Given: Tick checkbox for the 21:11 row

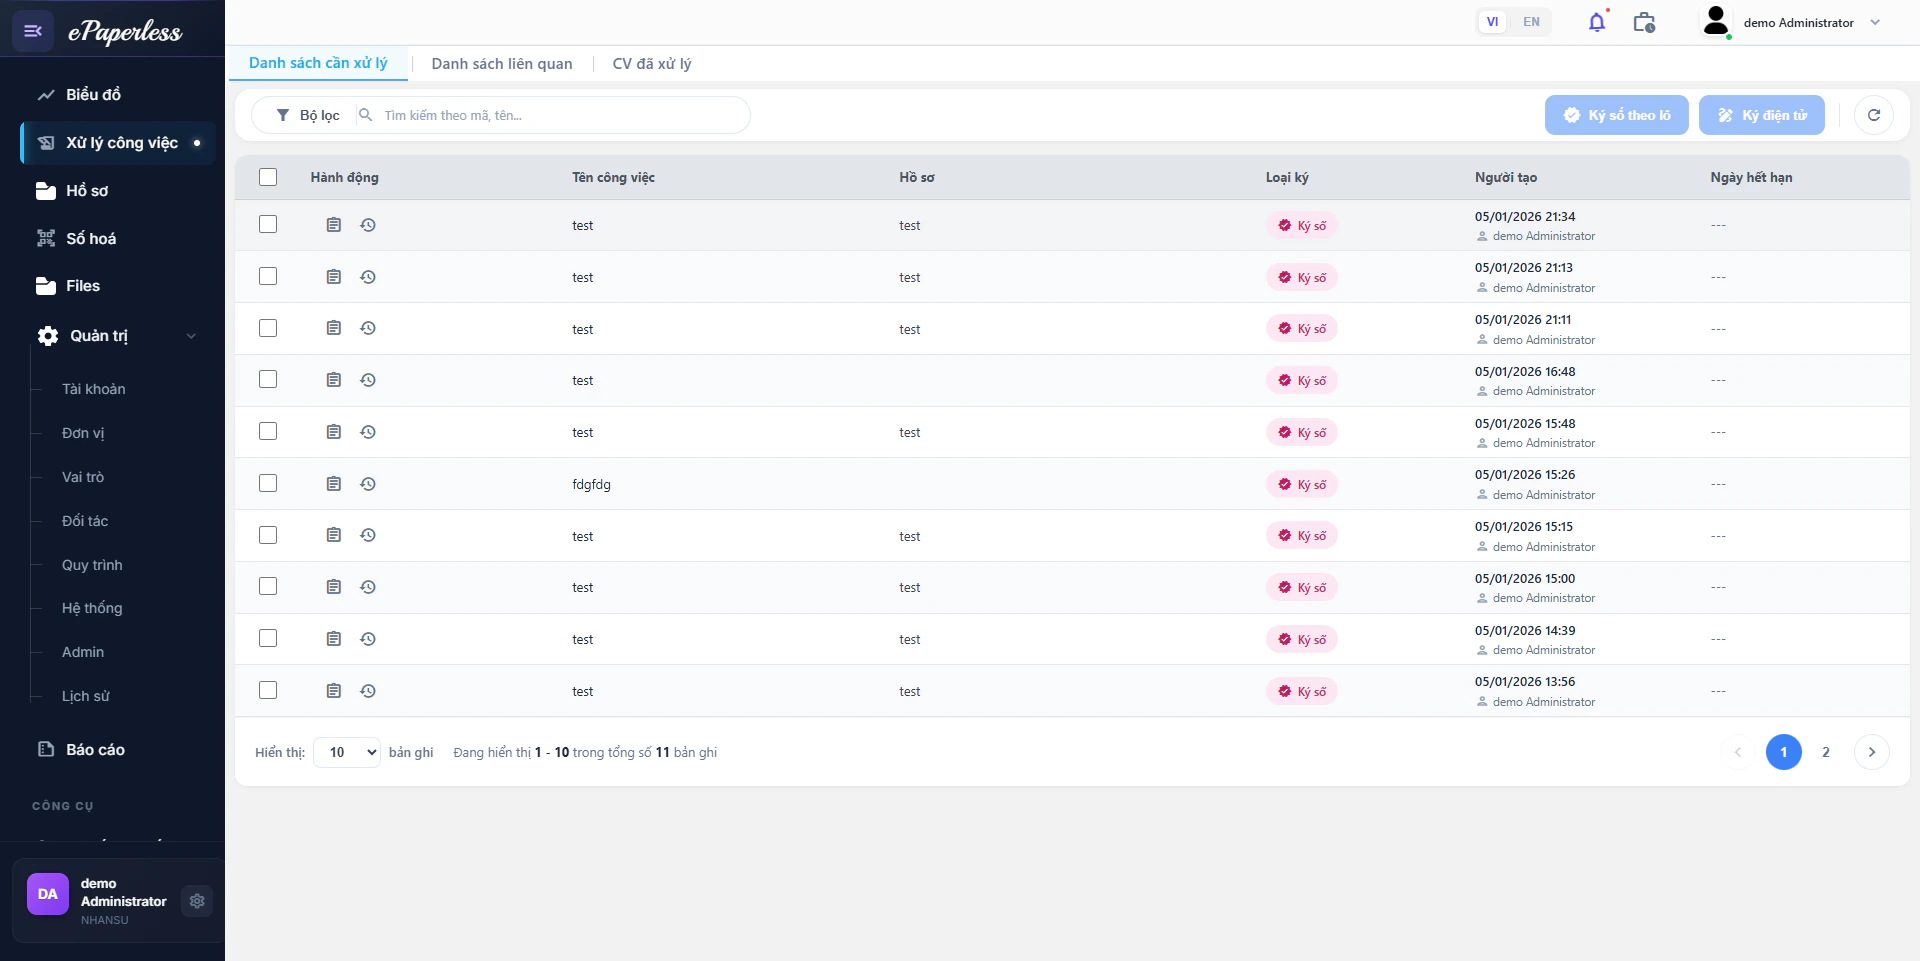Looking at the screenshot, I should pos(268,328).
